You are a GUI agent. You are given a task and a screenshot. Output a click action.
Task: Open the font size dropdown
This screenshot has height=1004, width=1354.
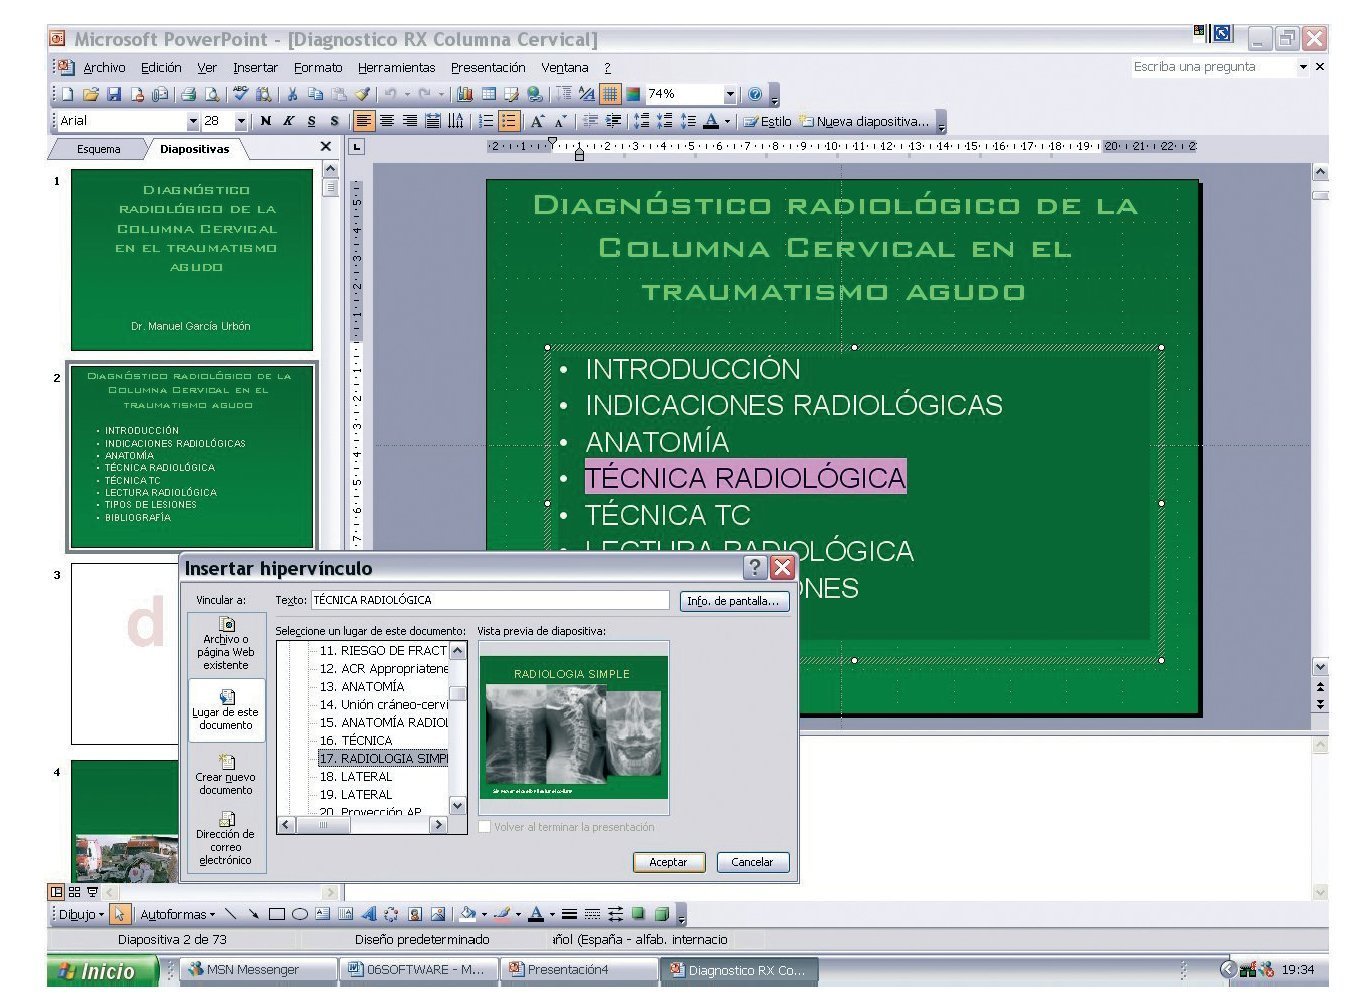(241, 121)
